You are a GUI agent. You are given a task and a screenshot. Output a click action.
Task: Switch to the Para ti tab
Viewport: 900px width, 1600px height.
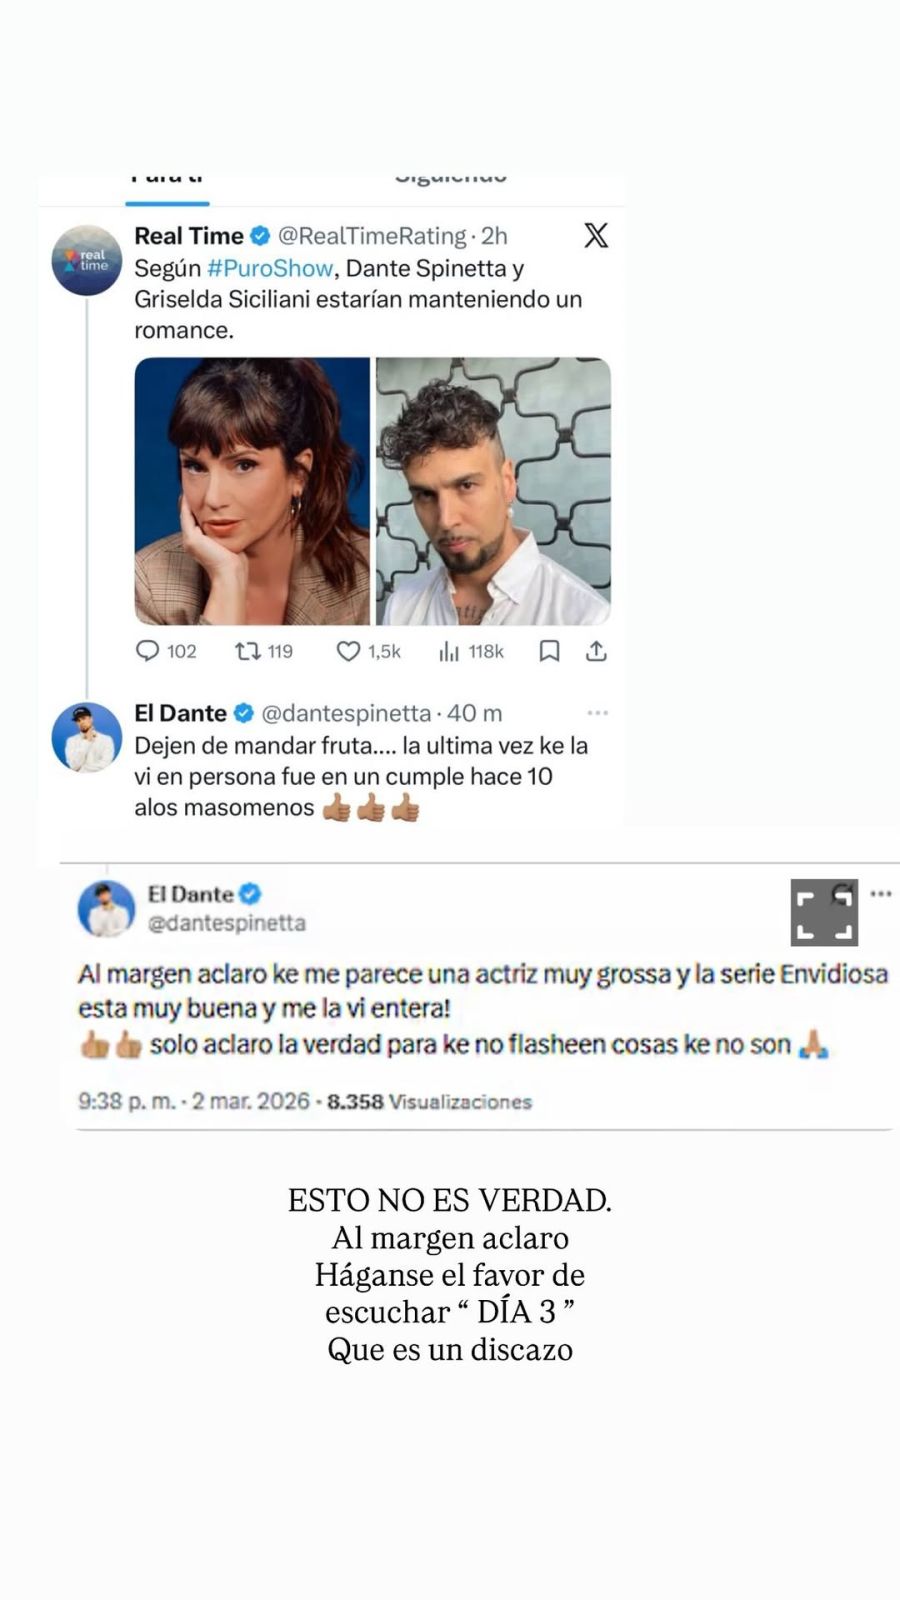click(167, 180)
